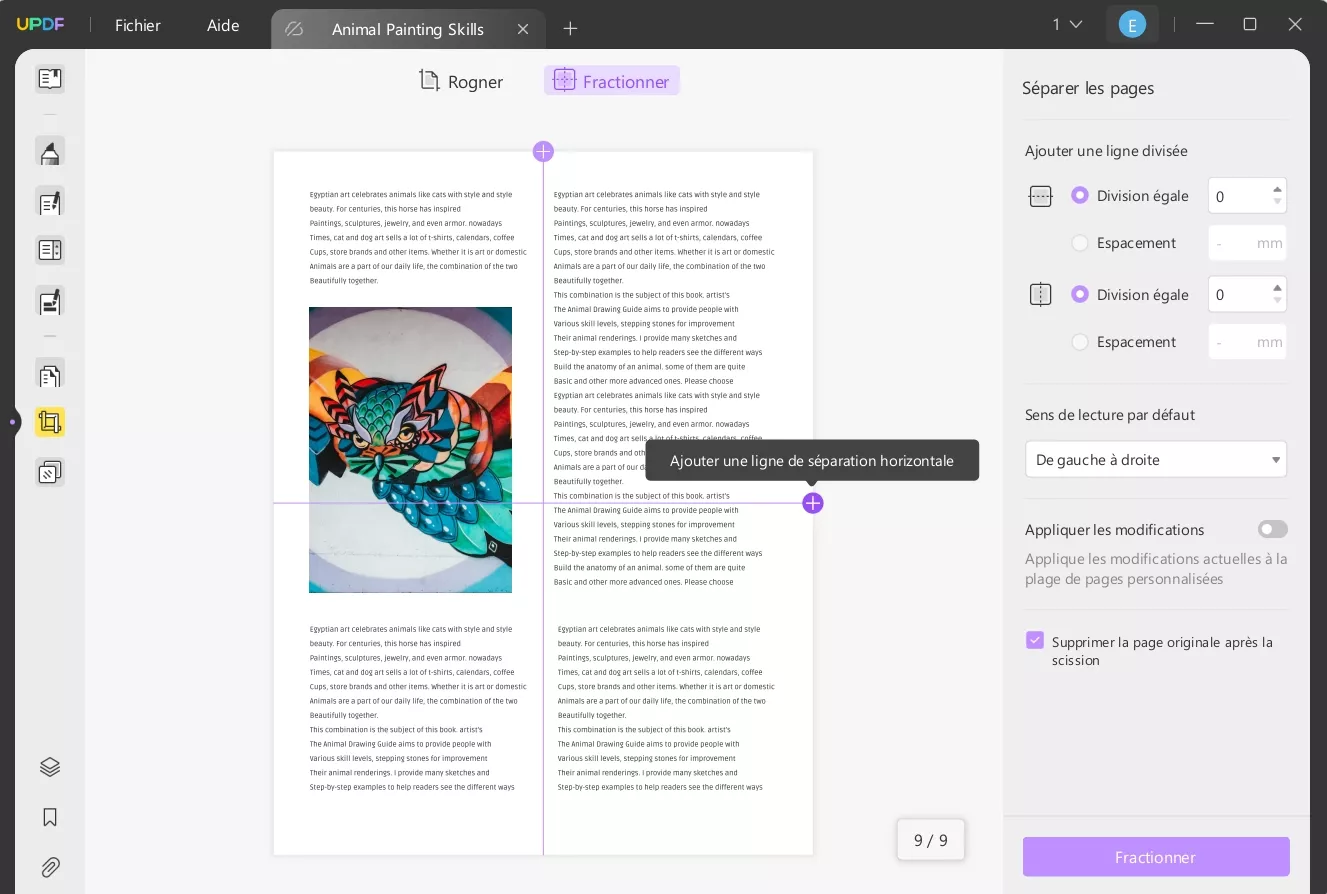Uncheck Supprimer la page originale après la scission
1327x894 pixels.
click(x=1035, y=640)
